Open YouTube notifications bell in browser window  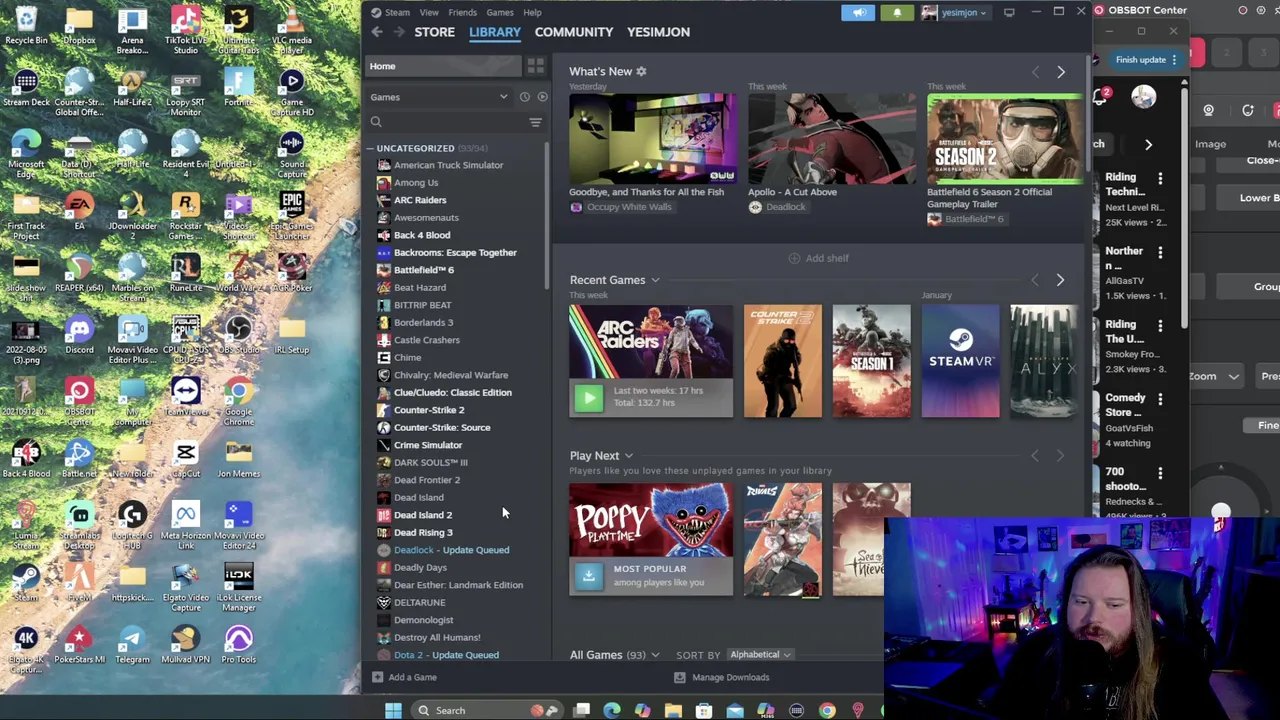(x=1101, y=97)
